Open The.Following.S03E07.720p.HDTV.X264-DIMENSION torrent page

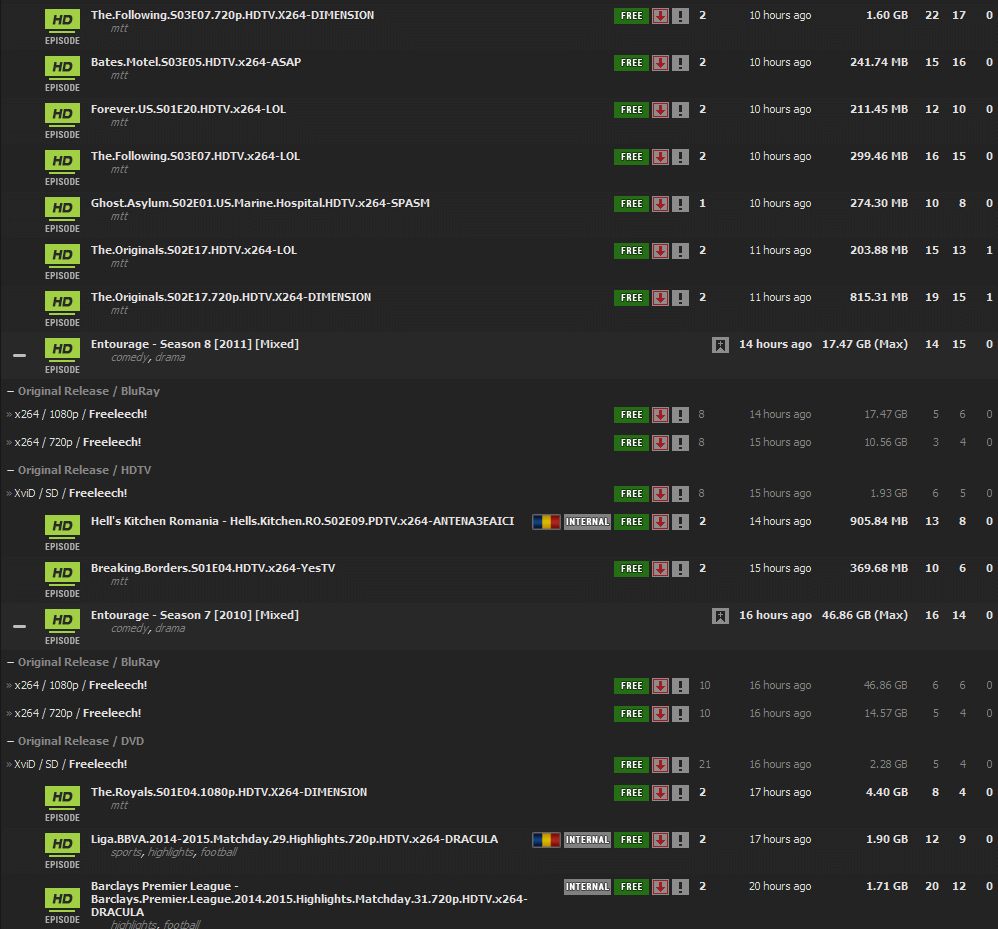coord(232,15)
